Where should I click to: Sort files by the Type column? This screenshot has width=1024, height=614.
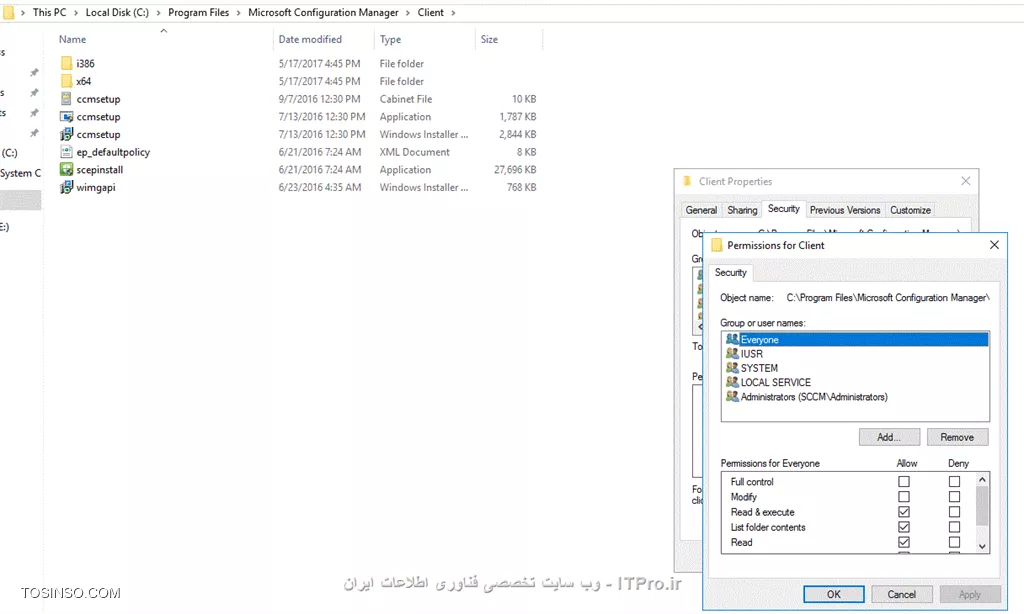(x=391, y=39)
